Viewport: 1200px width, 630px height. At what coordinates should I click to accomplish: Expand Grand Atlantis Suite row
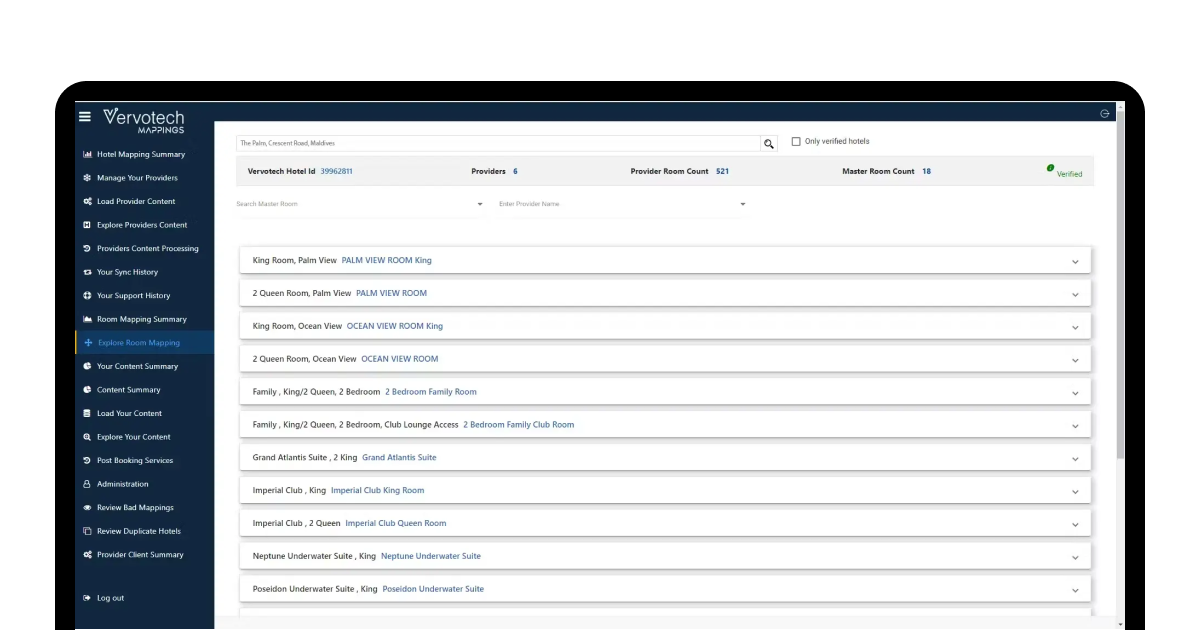point(665,458)
